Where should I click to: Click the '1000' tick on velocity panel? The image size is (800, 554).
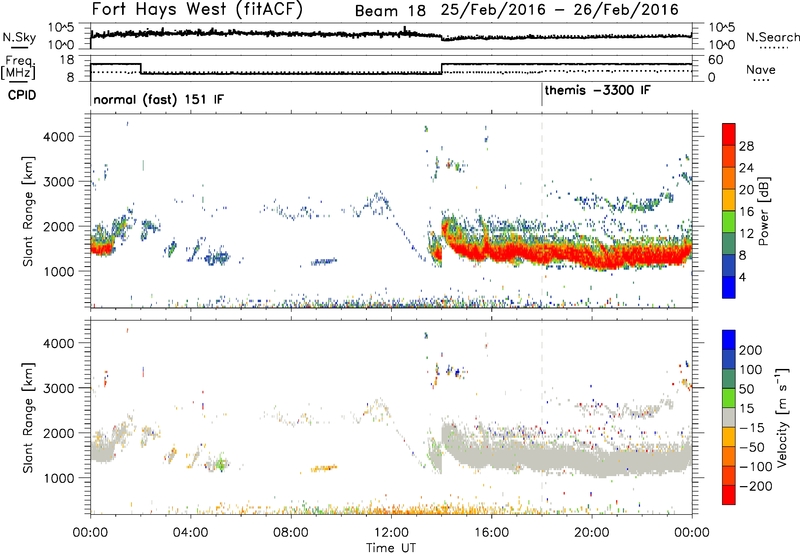point(59,478)
